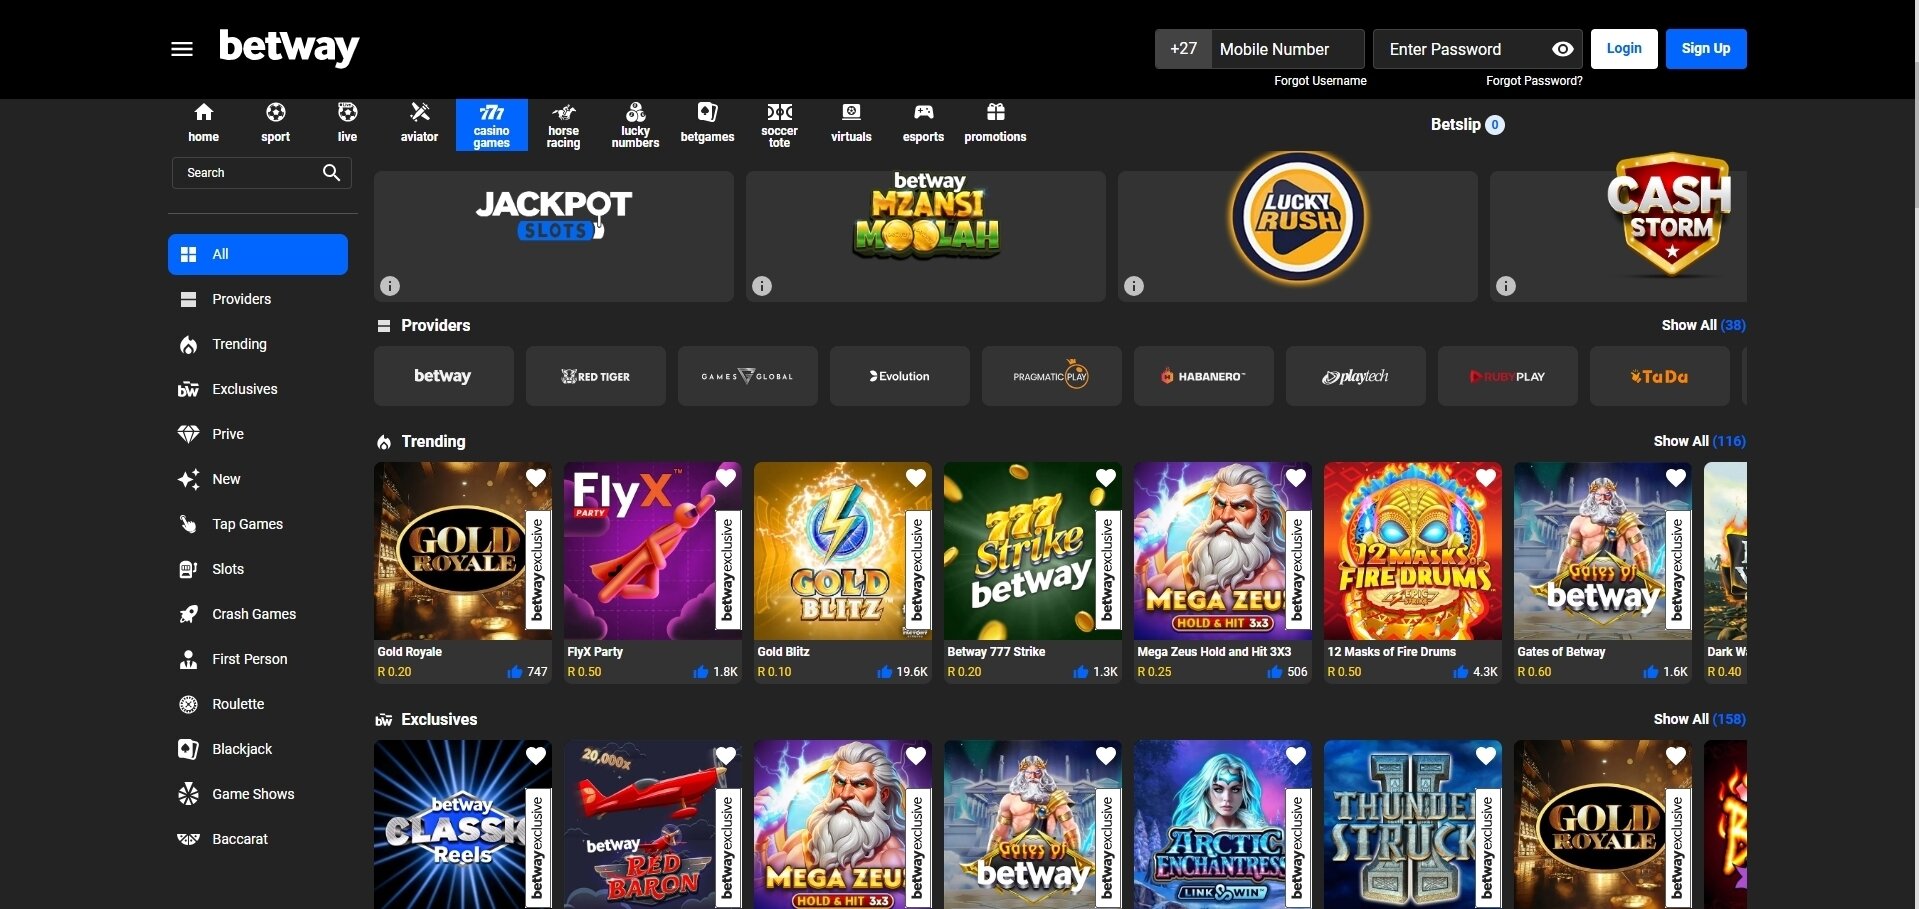Open the Betslip panel
The image size is (1919, 909).
[x=1467, y=125]
